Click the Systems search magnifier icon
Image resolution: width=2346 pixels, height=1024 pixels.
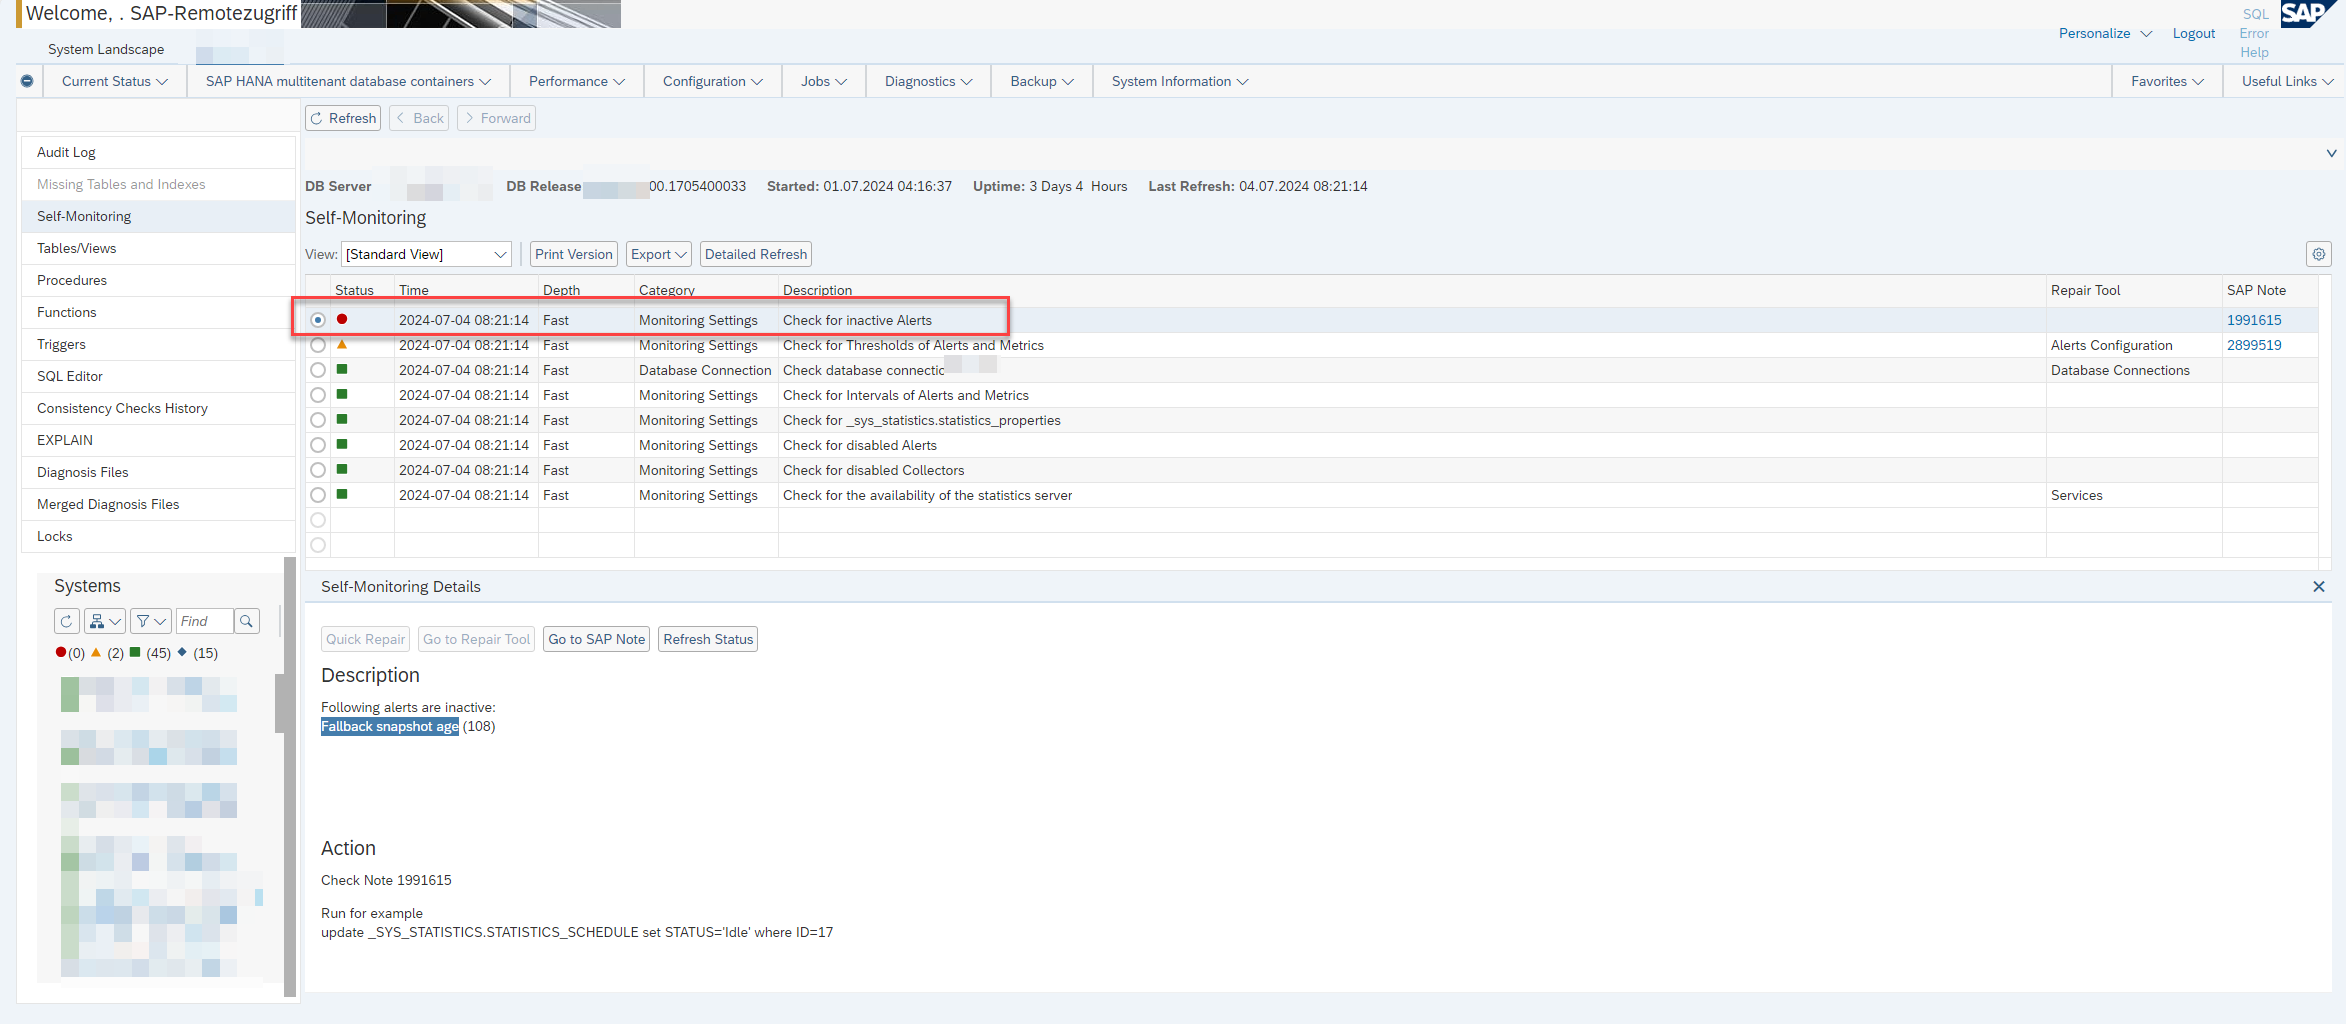pyautogui.click(x=247, y=621)
